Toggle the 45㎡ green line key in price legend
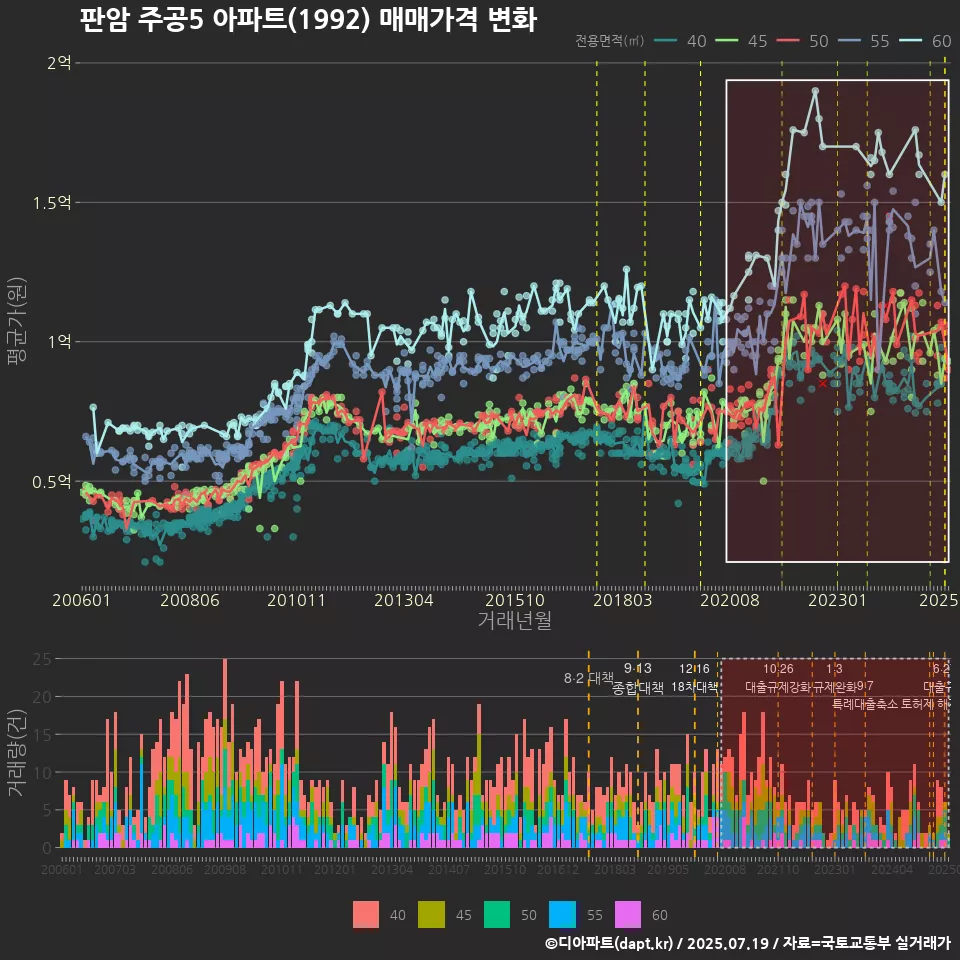960x960 pixels. [x=727, y=41]
